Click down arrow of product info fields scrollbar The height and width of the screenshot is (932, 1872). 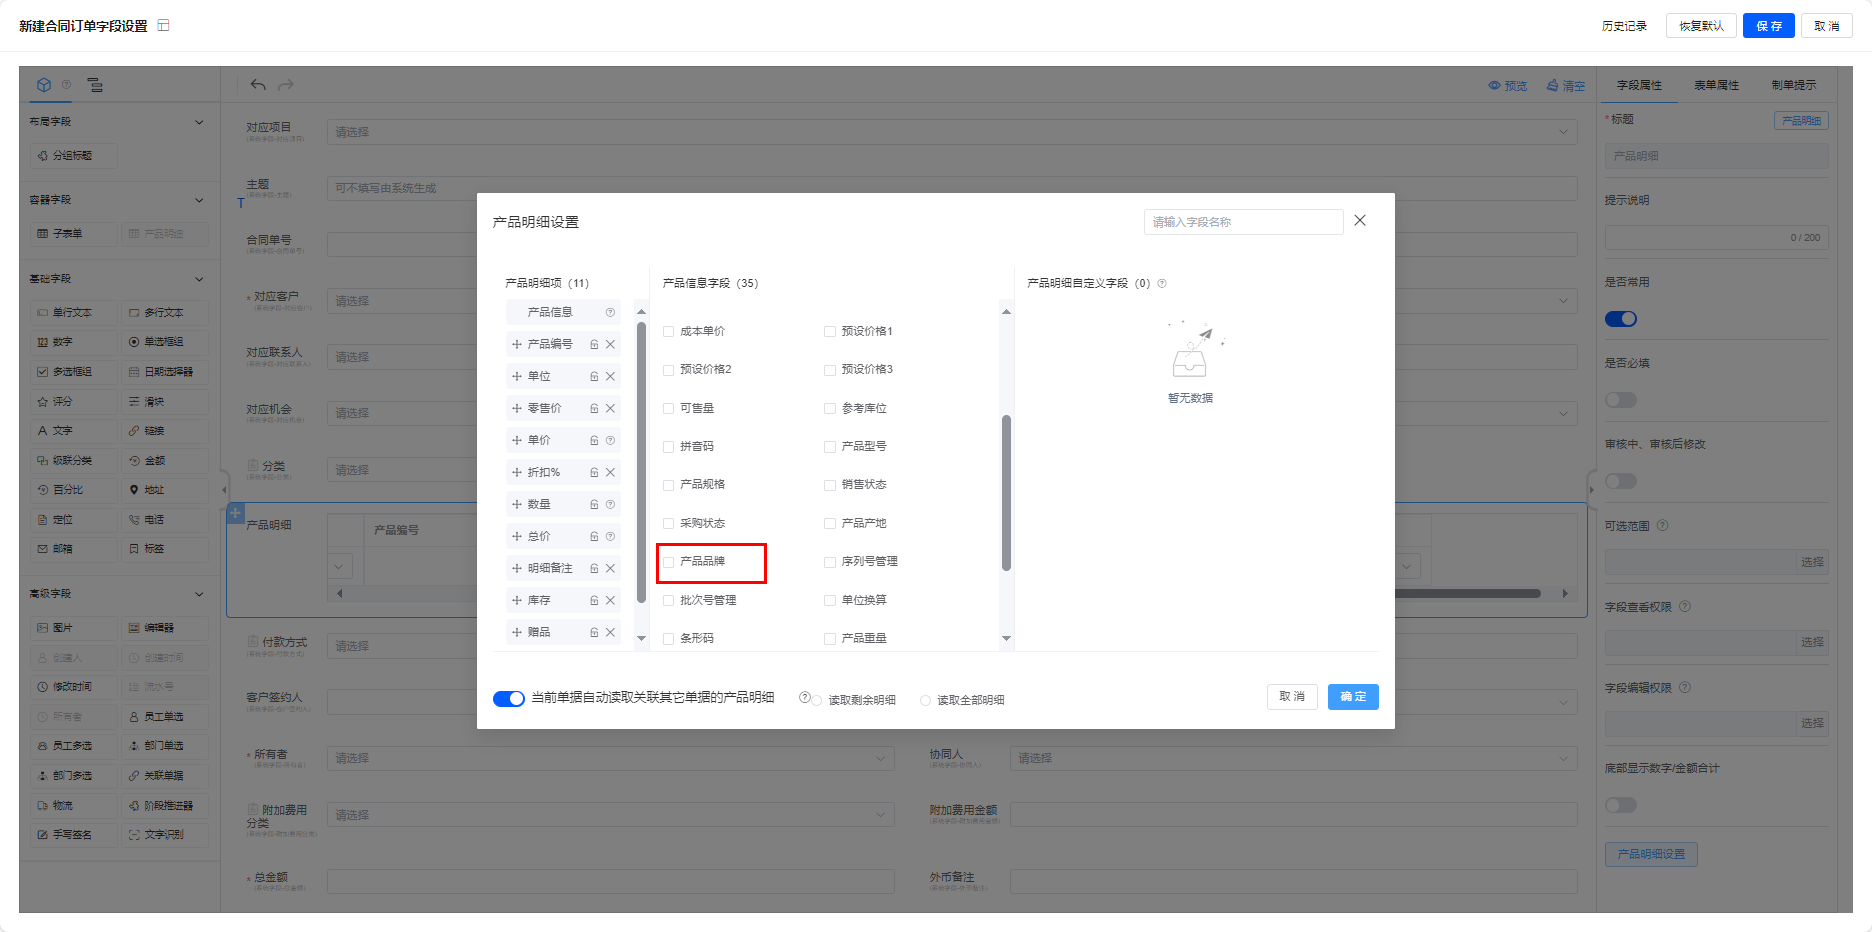(x=1006, y=638)
